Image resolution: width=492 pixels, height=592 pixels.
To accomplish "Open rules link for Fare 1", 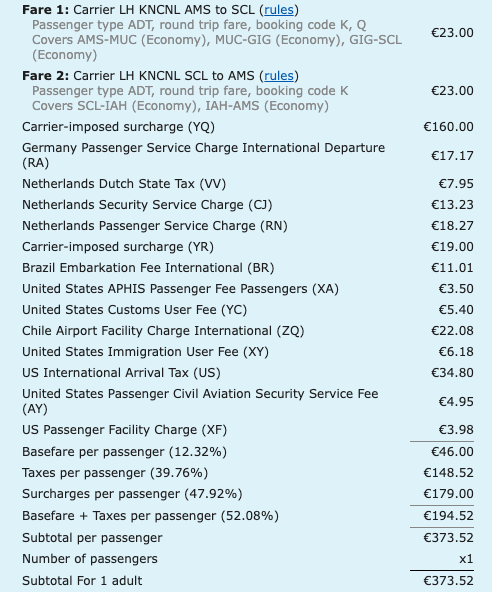I will point(279,10).
